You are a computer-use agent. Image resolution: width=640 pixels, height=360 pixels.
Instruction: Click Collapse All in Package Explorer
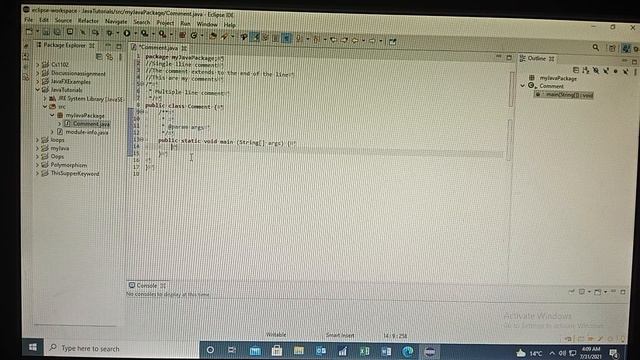click(99, 56)
